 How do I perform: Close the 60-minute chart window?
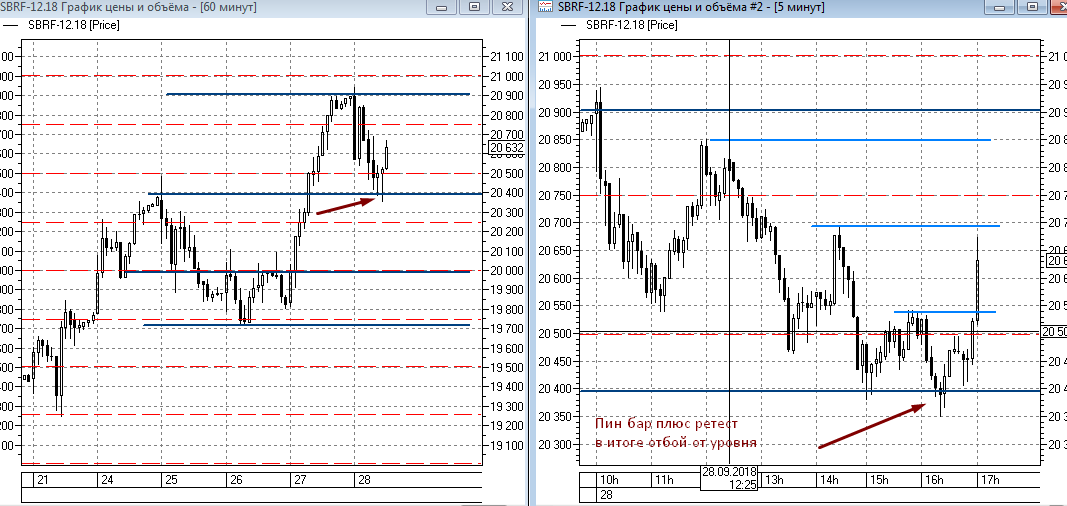(507, 7)
